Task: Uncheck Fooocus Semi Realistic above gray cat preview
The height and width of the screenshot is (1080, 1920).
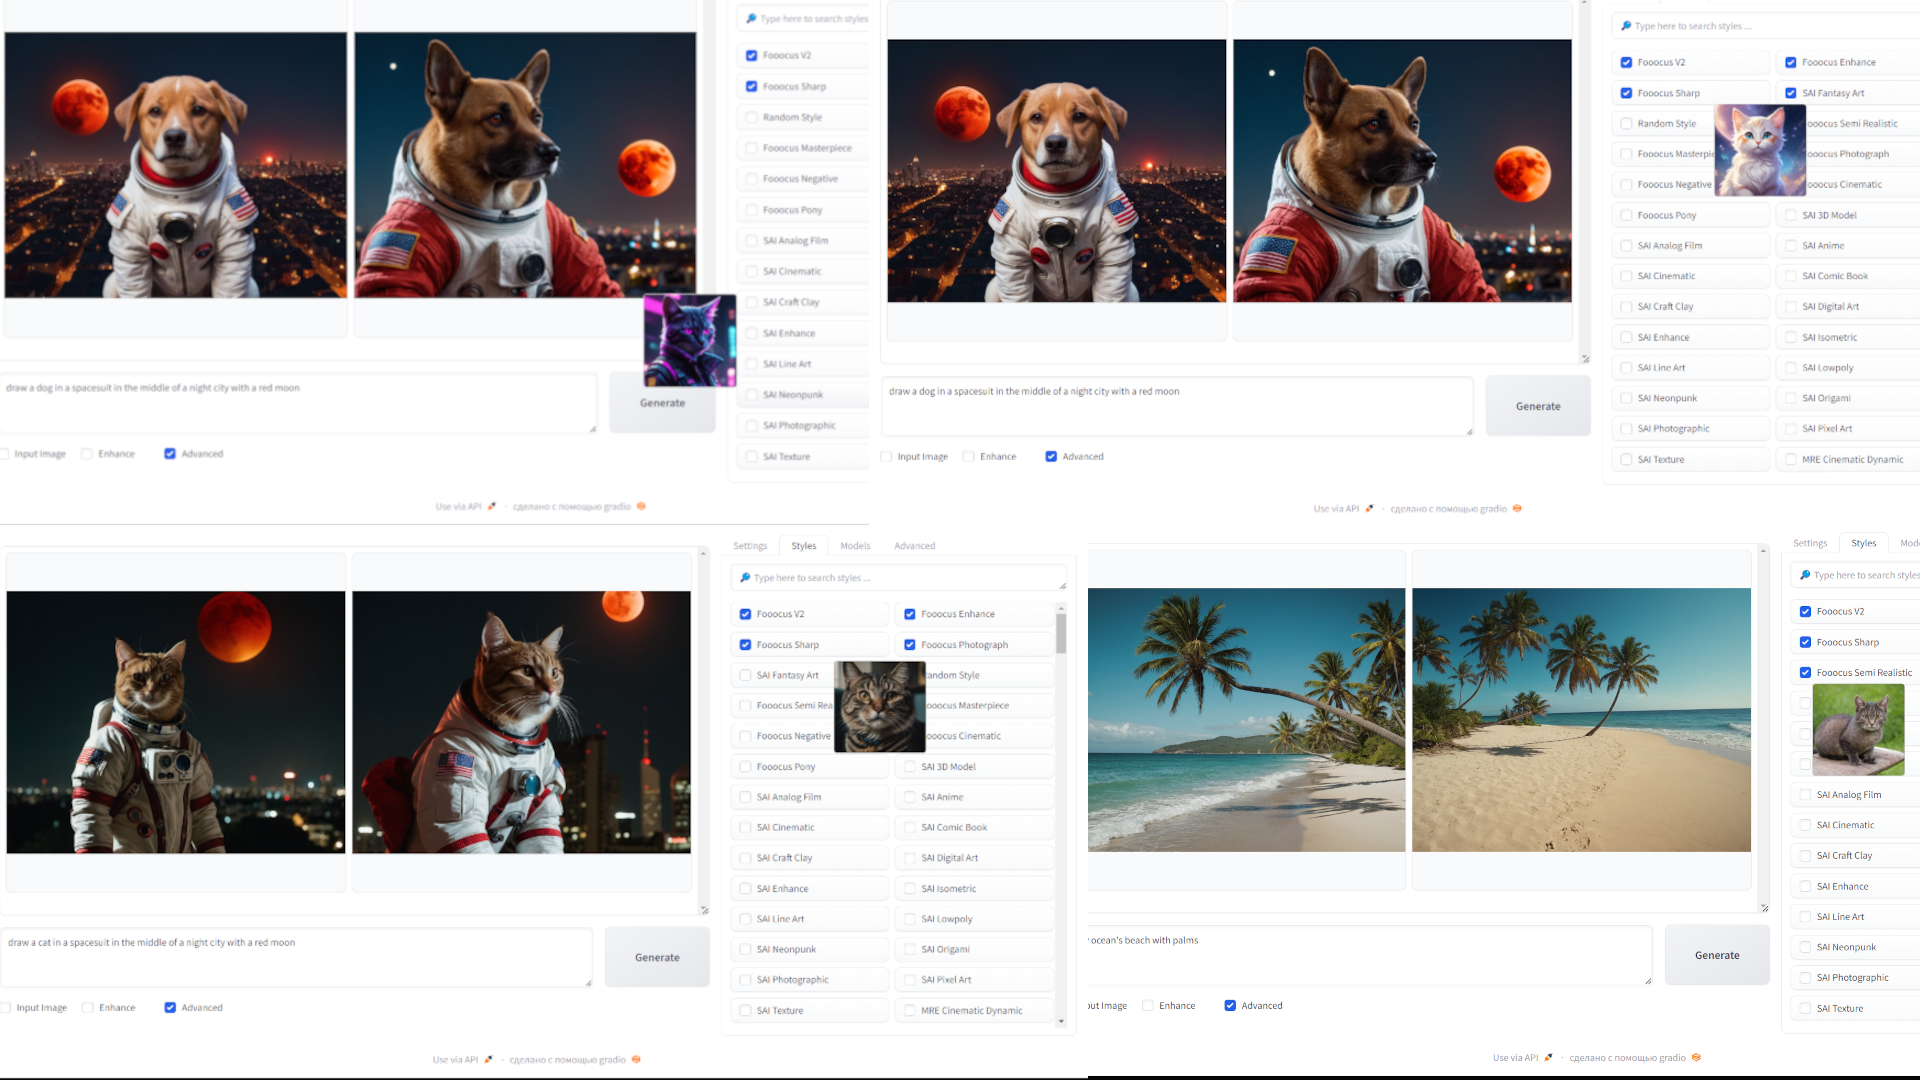Action: pyautogui.click(x=1805, y=673)
